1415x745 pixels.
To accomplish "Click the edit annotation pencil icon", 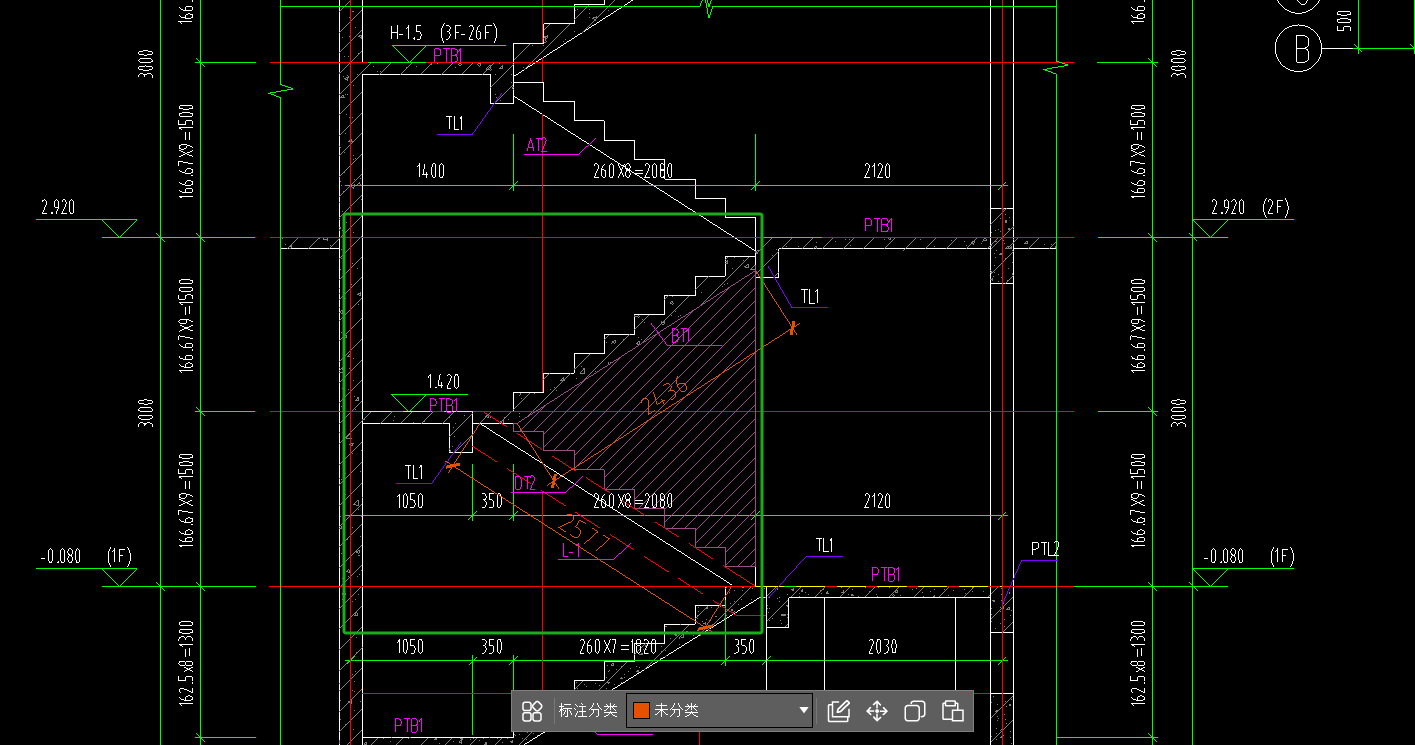I will pos(839,711).
